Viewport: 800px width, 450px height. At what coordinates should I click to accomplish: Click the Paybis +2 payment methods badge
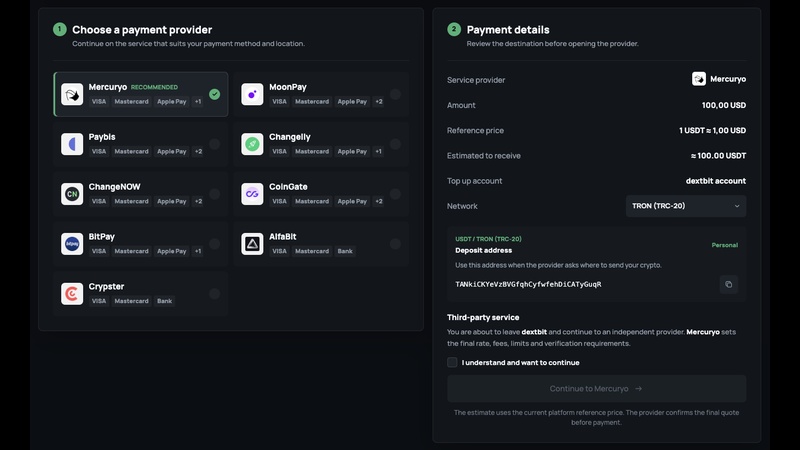(x=198, y=152)
